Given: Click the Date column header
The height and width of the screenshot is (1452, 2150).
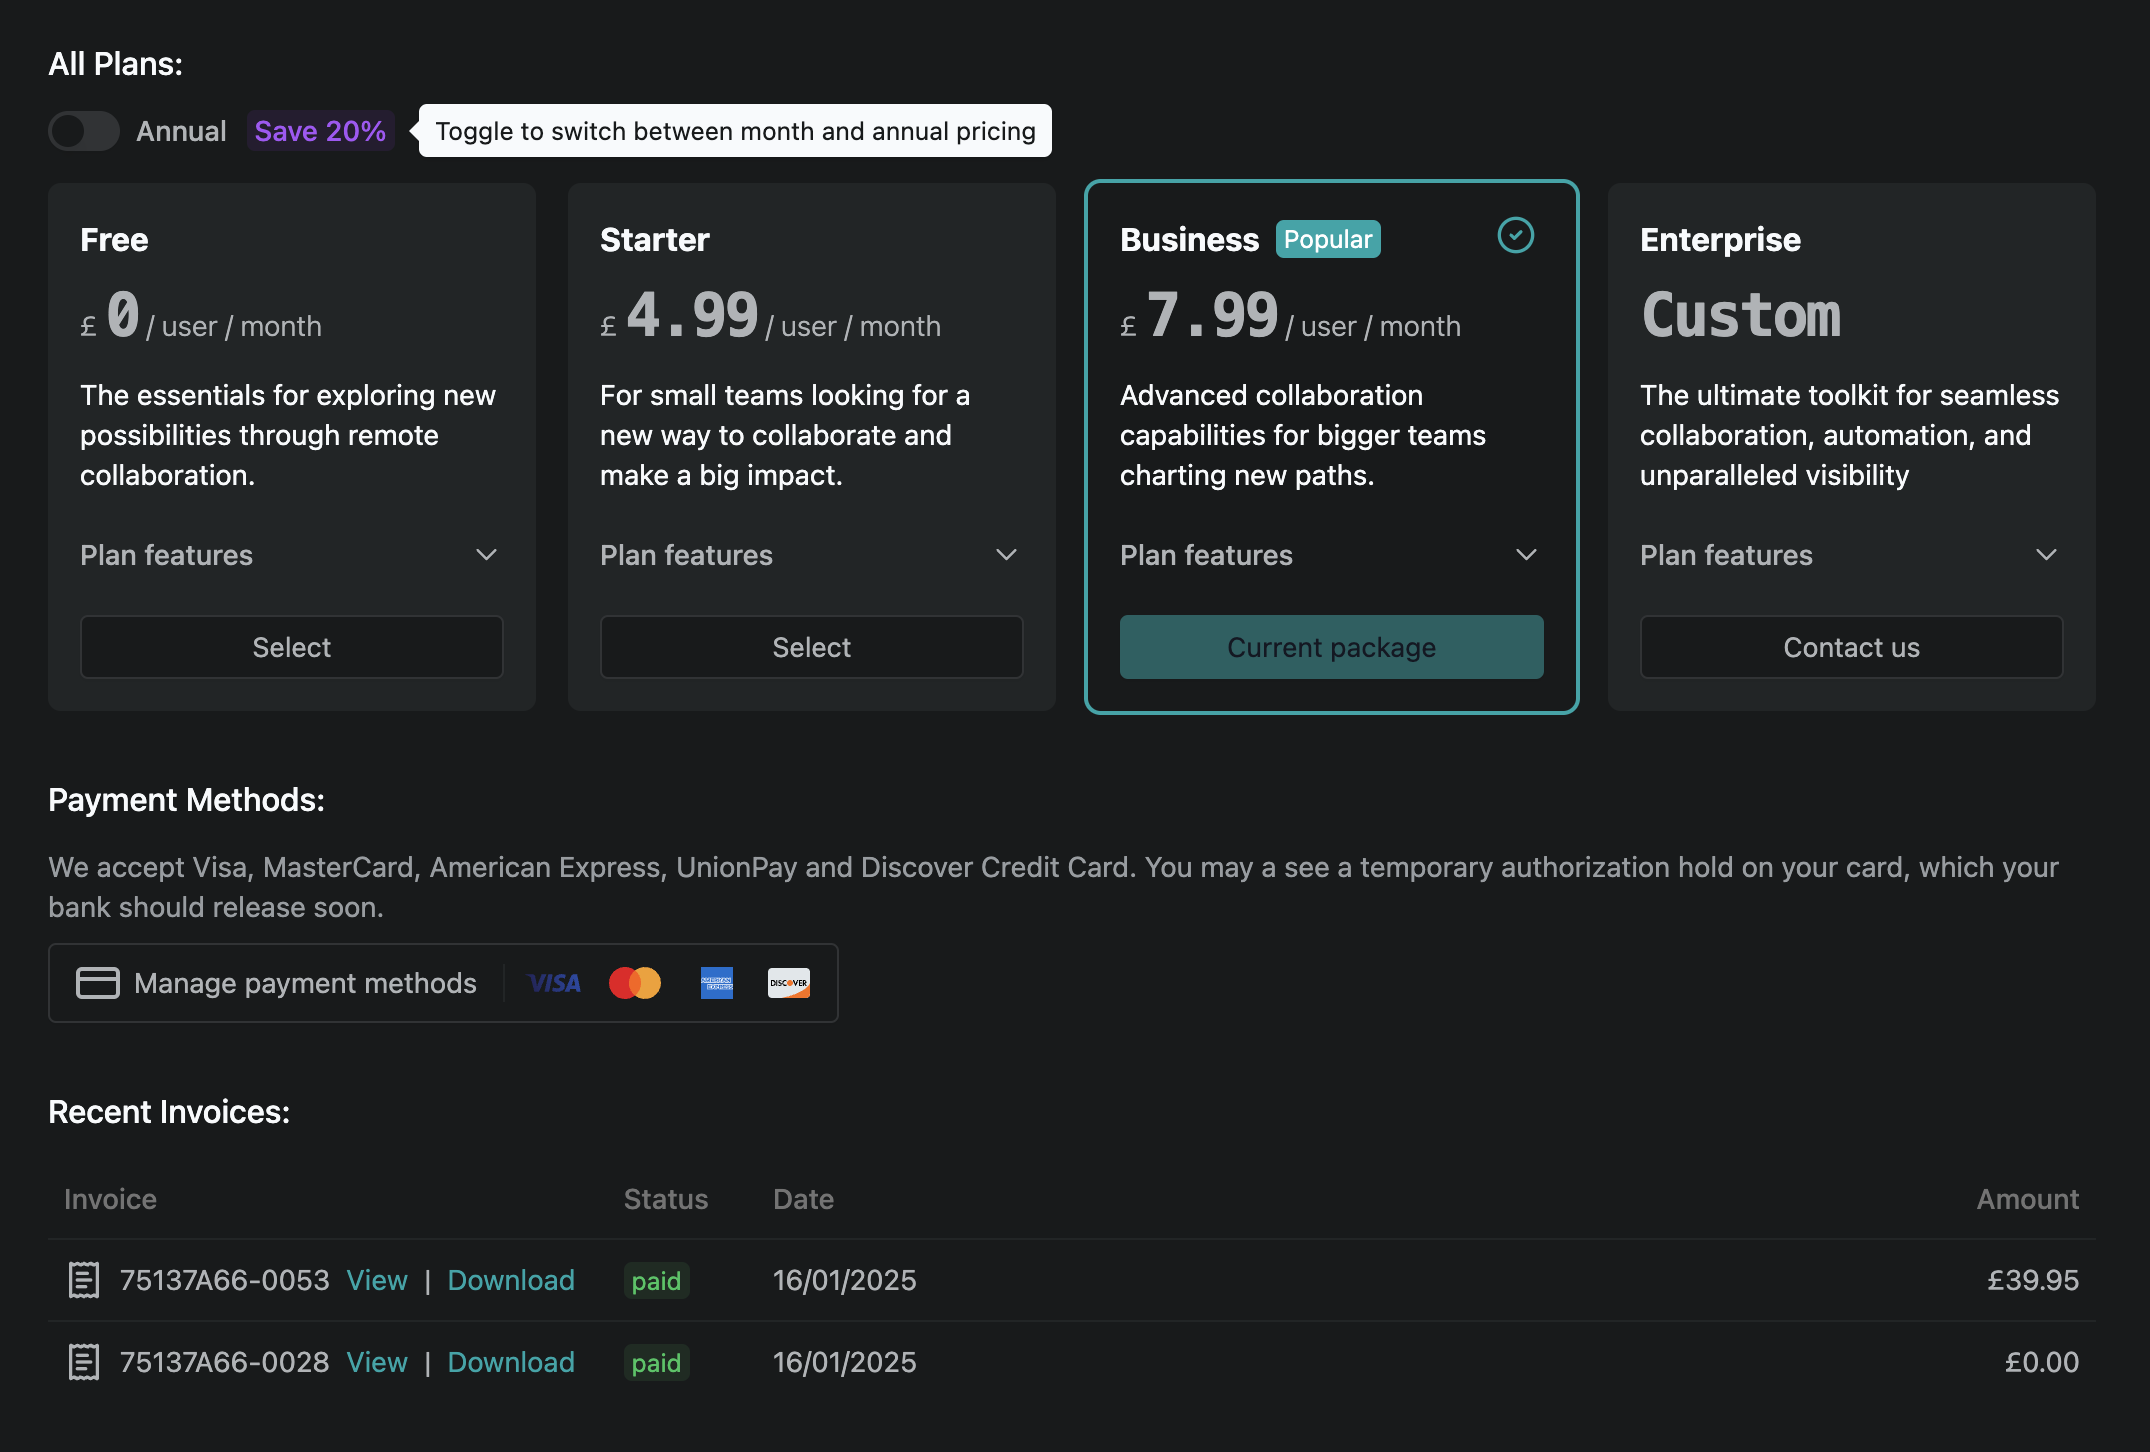Looking at the screenshot, I should [x=803, y=1199].
